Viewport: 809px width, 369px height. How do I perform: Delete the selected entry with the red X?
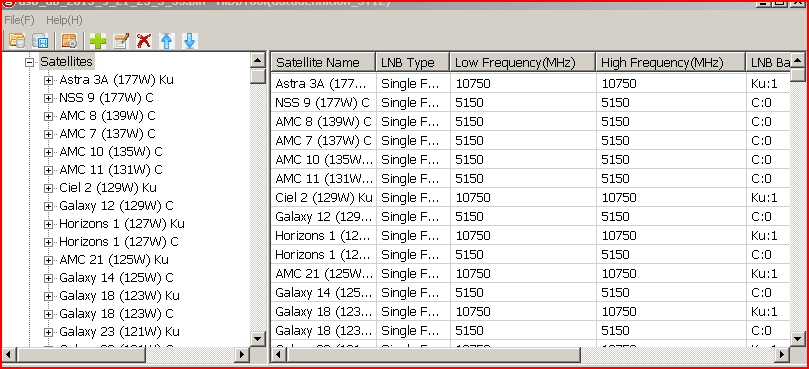[143, 41]
